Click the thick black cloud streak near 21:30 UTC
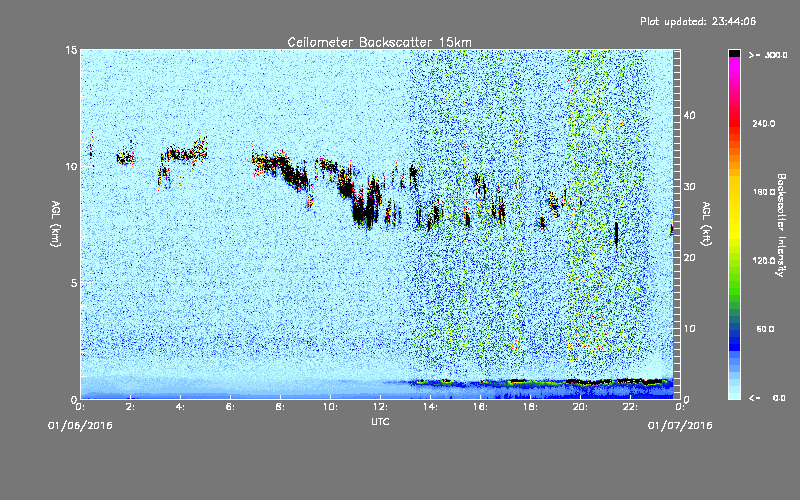800x500 pixels. pos(616,234)
